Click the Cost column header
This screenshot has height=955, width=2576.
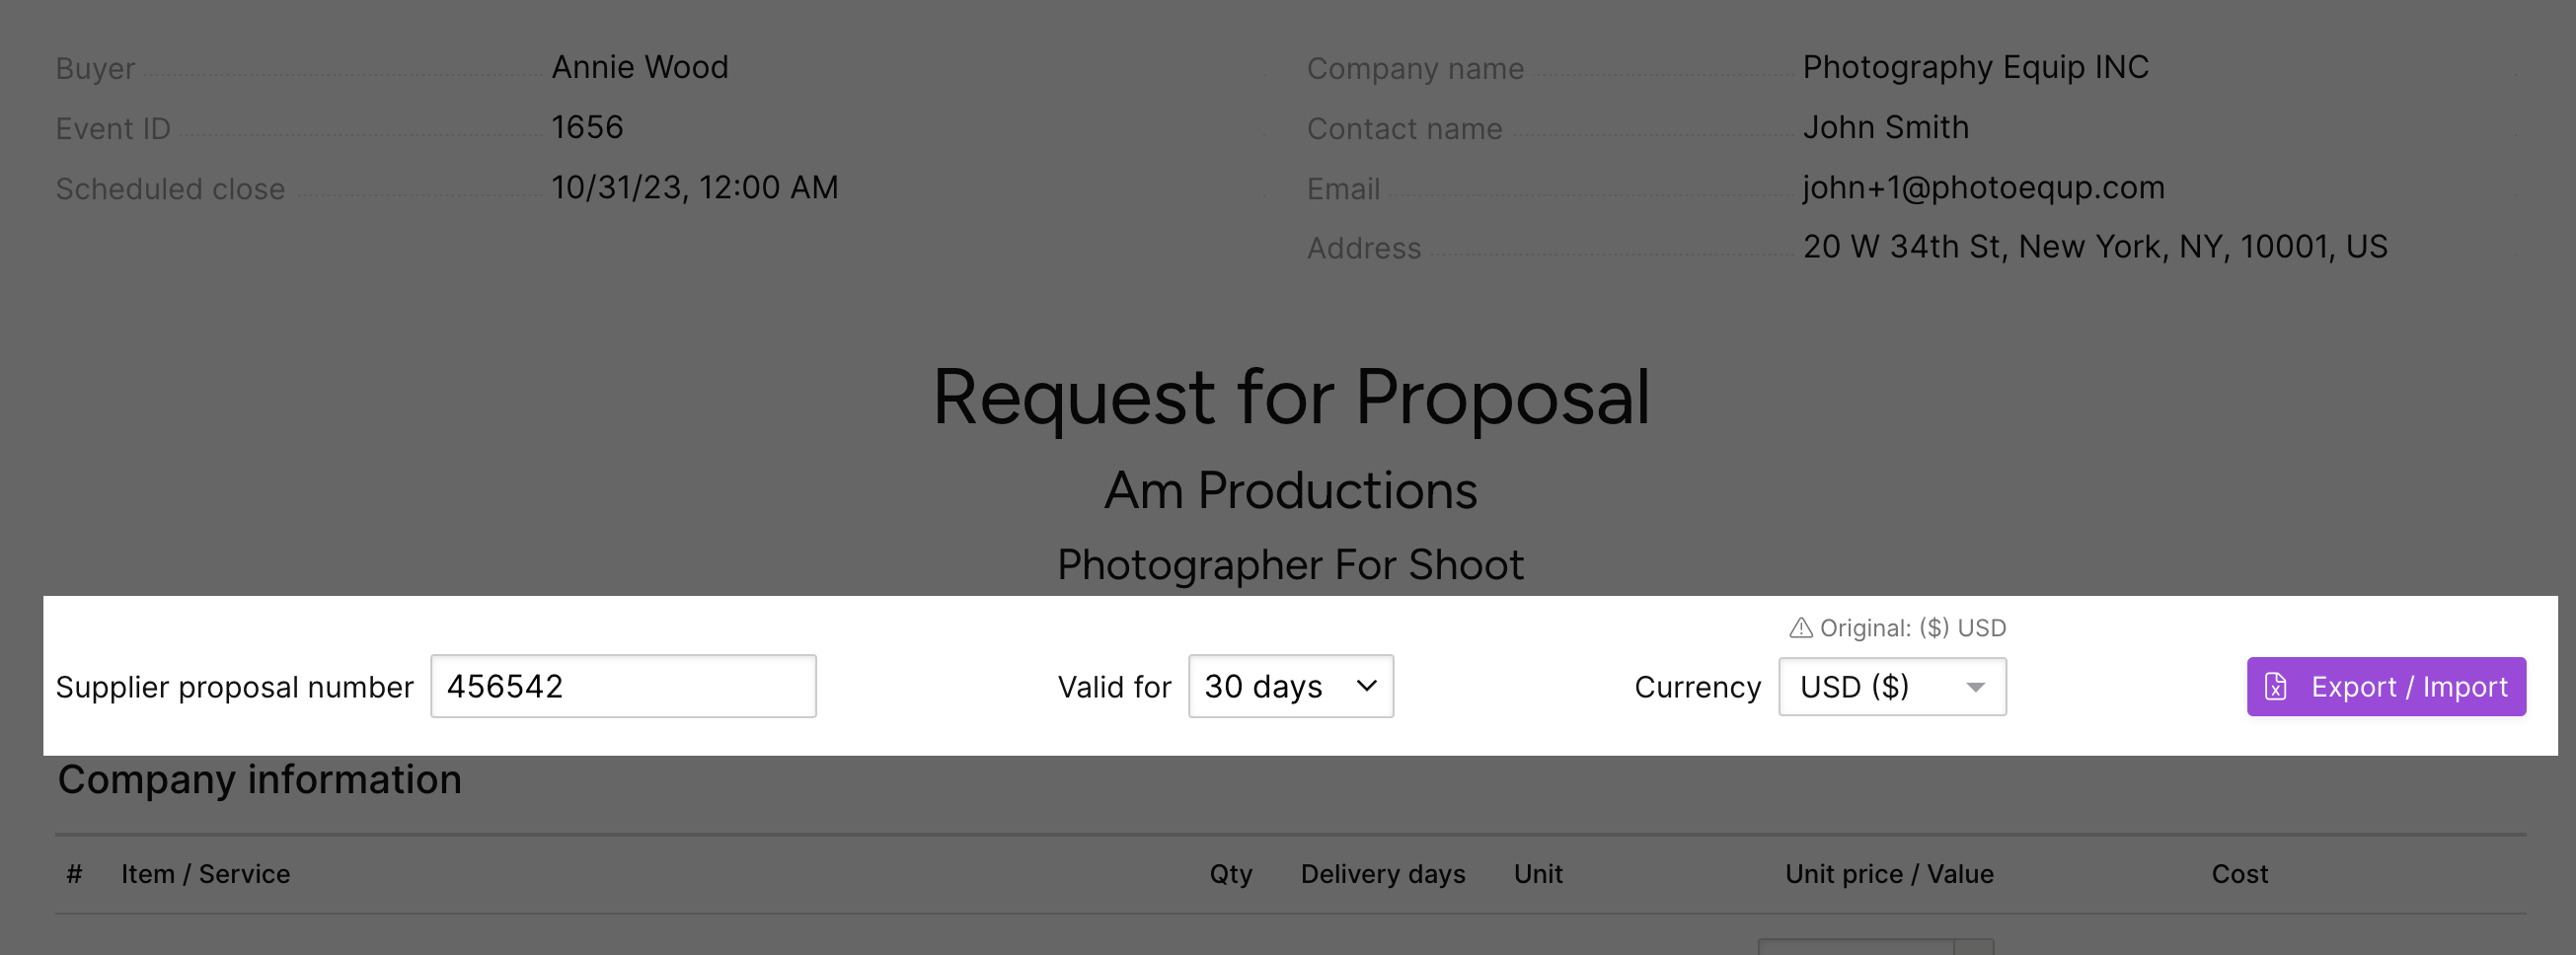pos(2239,874)
